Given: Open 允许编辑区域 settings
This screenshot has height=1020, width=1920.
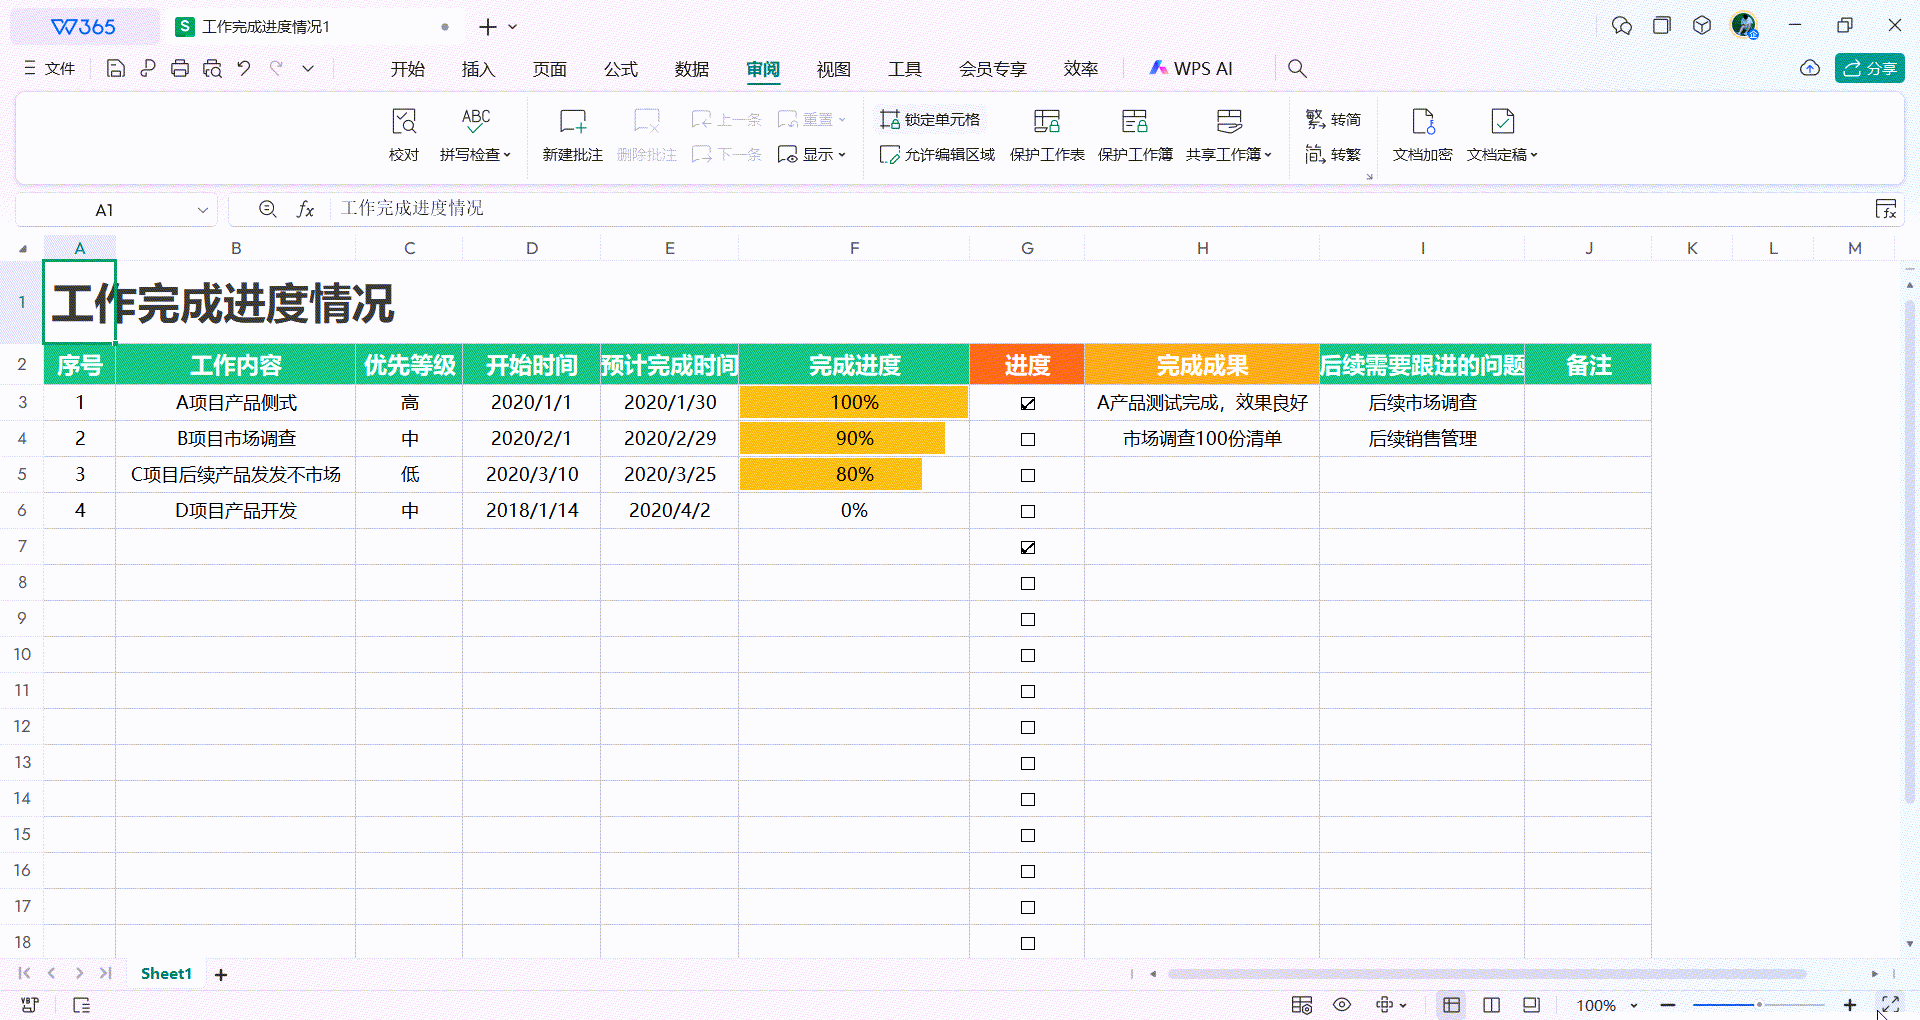Looking at the screenshot, I should click(x=937, y=154).
